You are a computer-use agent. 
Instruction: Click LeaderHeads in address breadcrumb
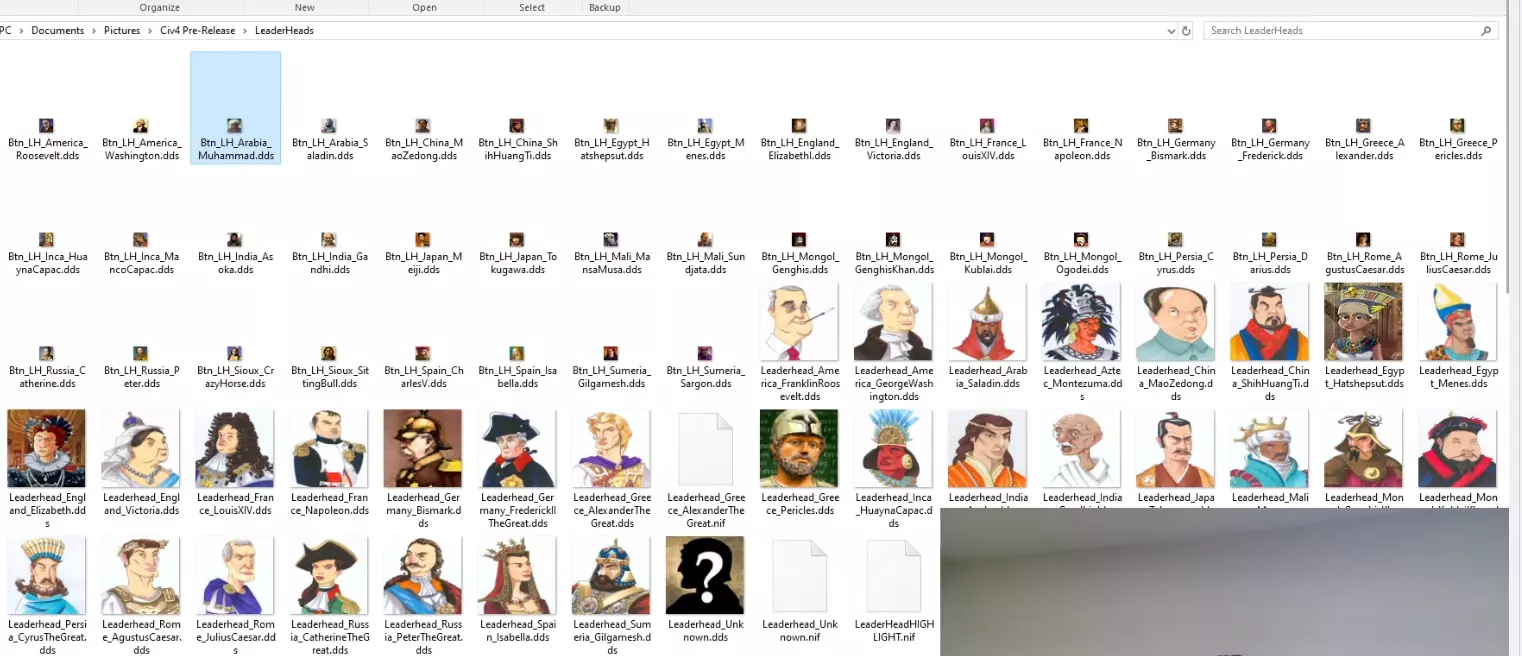pos(284,31)
